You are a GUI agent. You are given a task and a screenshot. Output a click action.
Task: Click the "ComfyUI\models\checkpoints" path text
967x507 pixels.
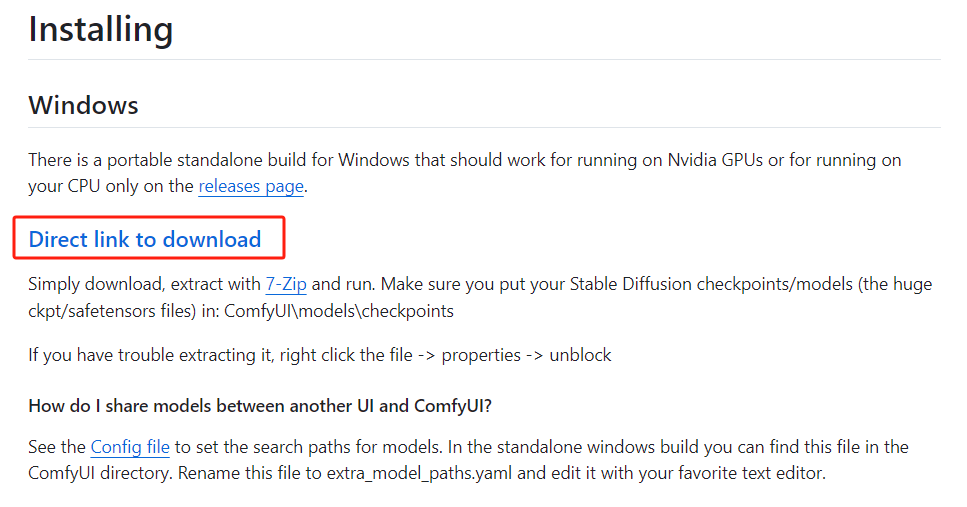click(339, 311)
